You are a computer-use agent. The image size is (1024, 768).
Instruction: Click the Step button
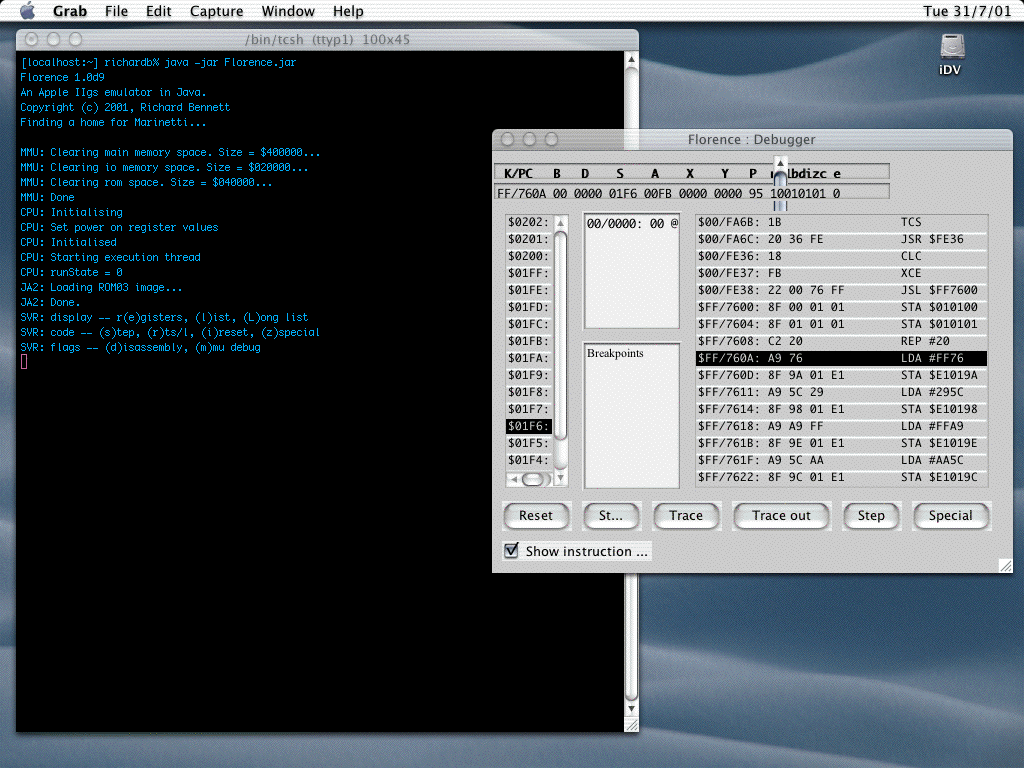click(x=871, y=515)
